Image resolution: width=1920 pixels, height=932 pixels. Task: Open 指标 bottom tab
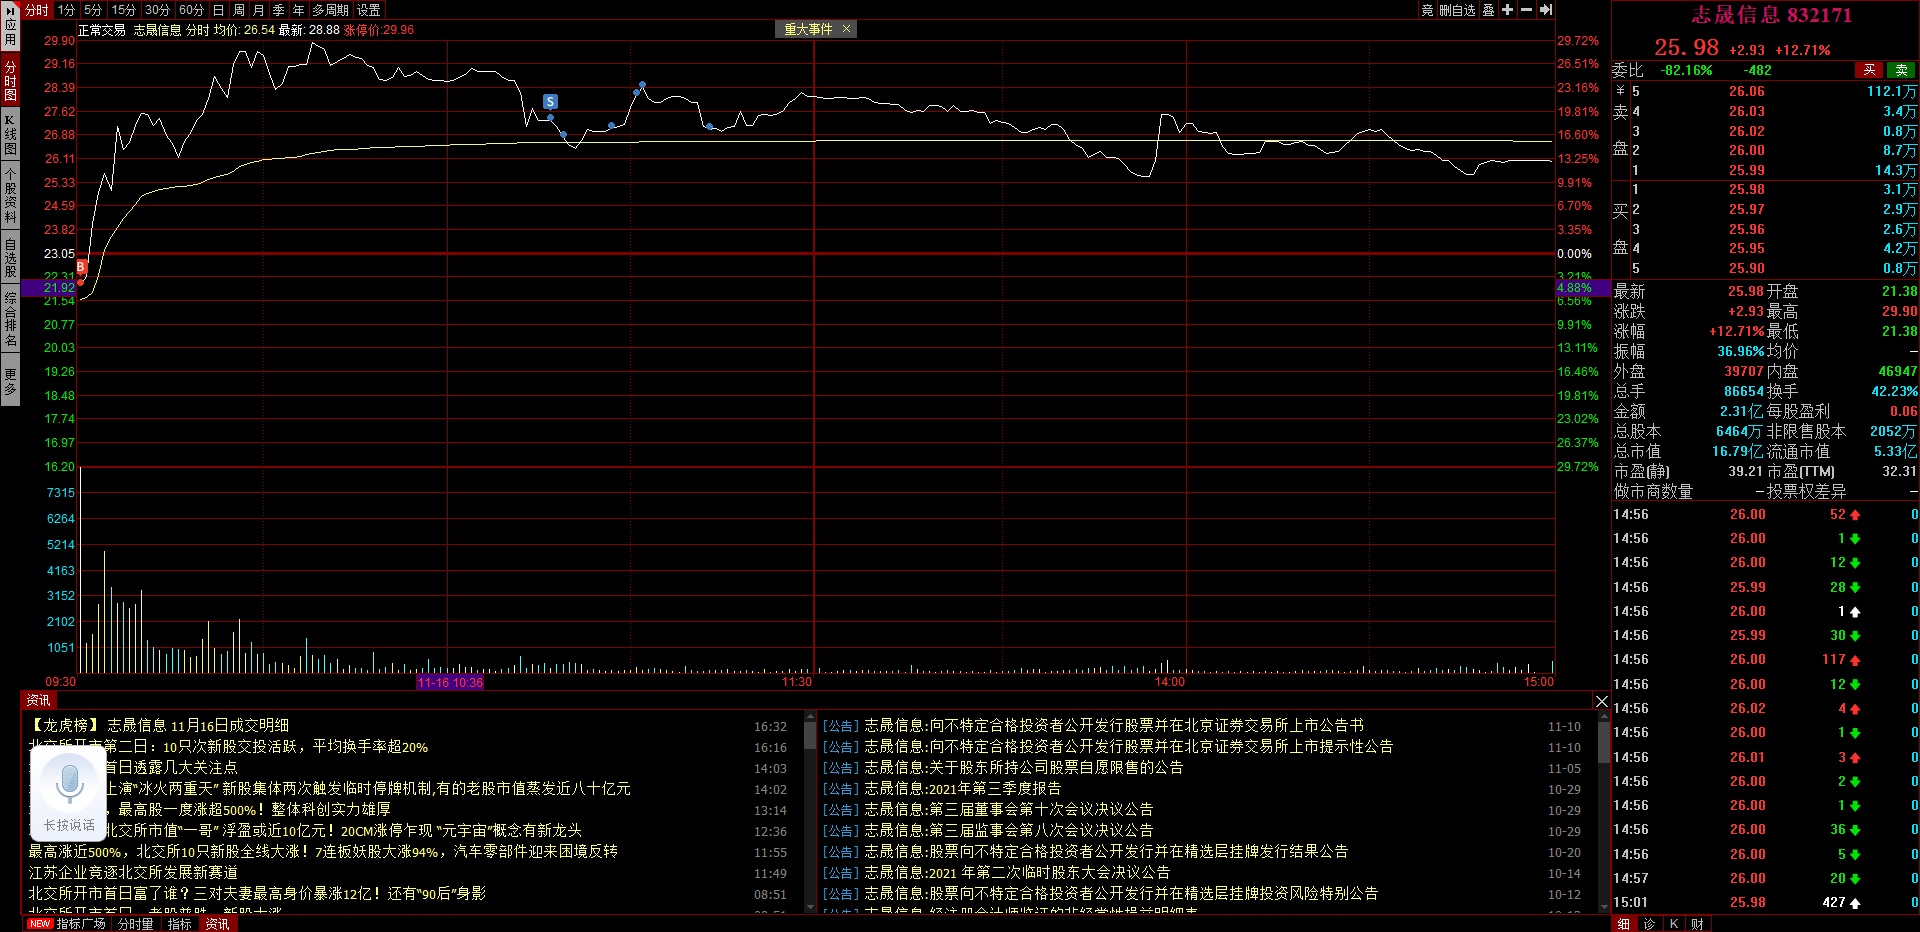180,924
